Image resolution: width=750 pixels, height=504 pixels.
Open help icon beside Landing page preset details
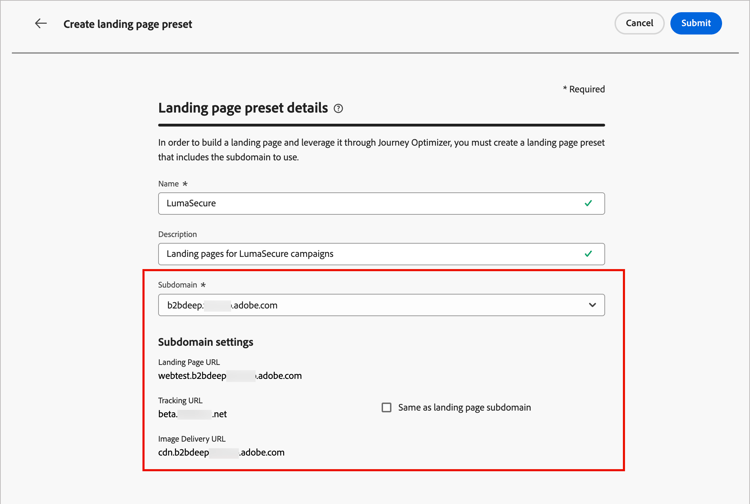(x=338, y=109)
